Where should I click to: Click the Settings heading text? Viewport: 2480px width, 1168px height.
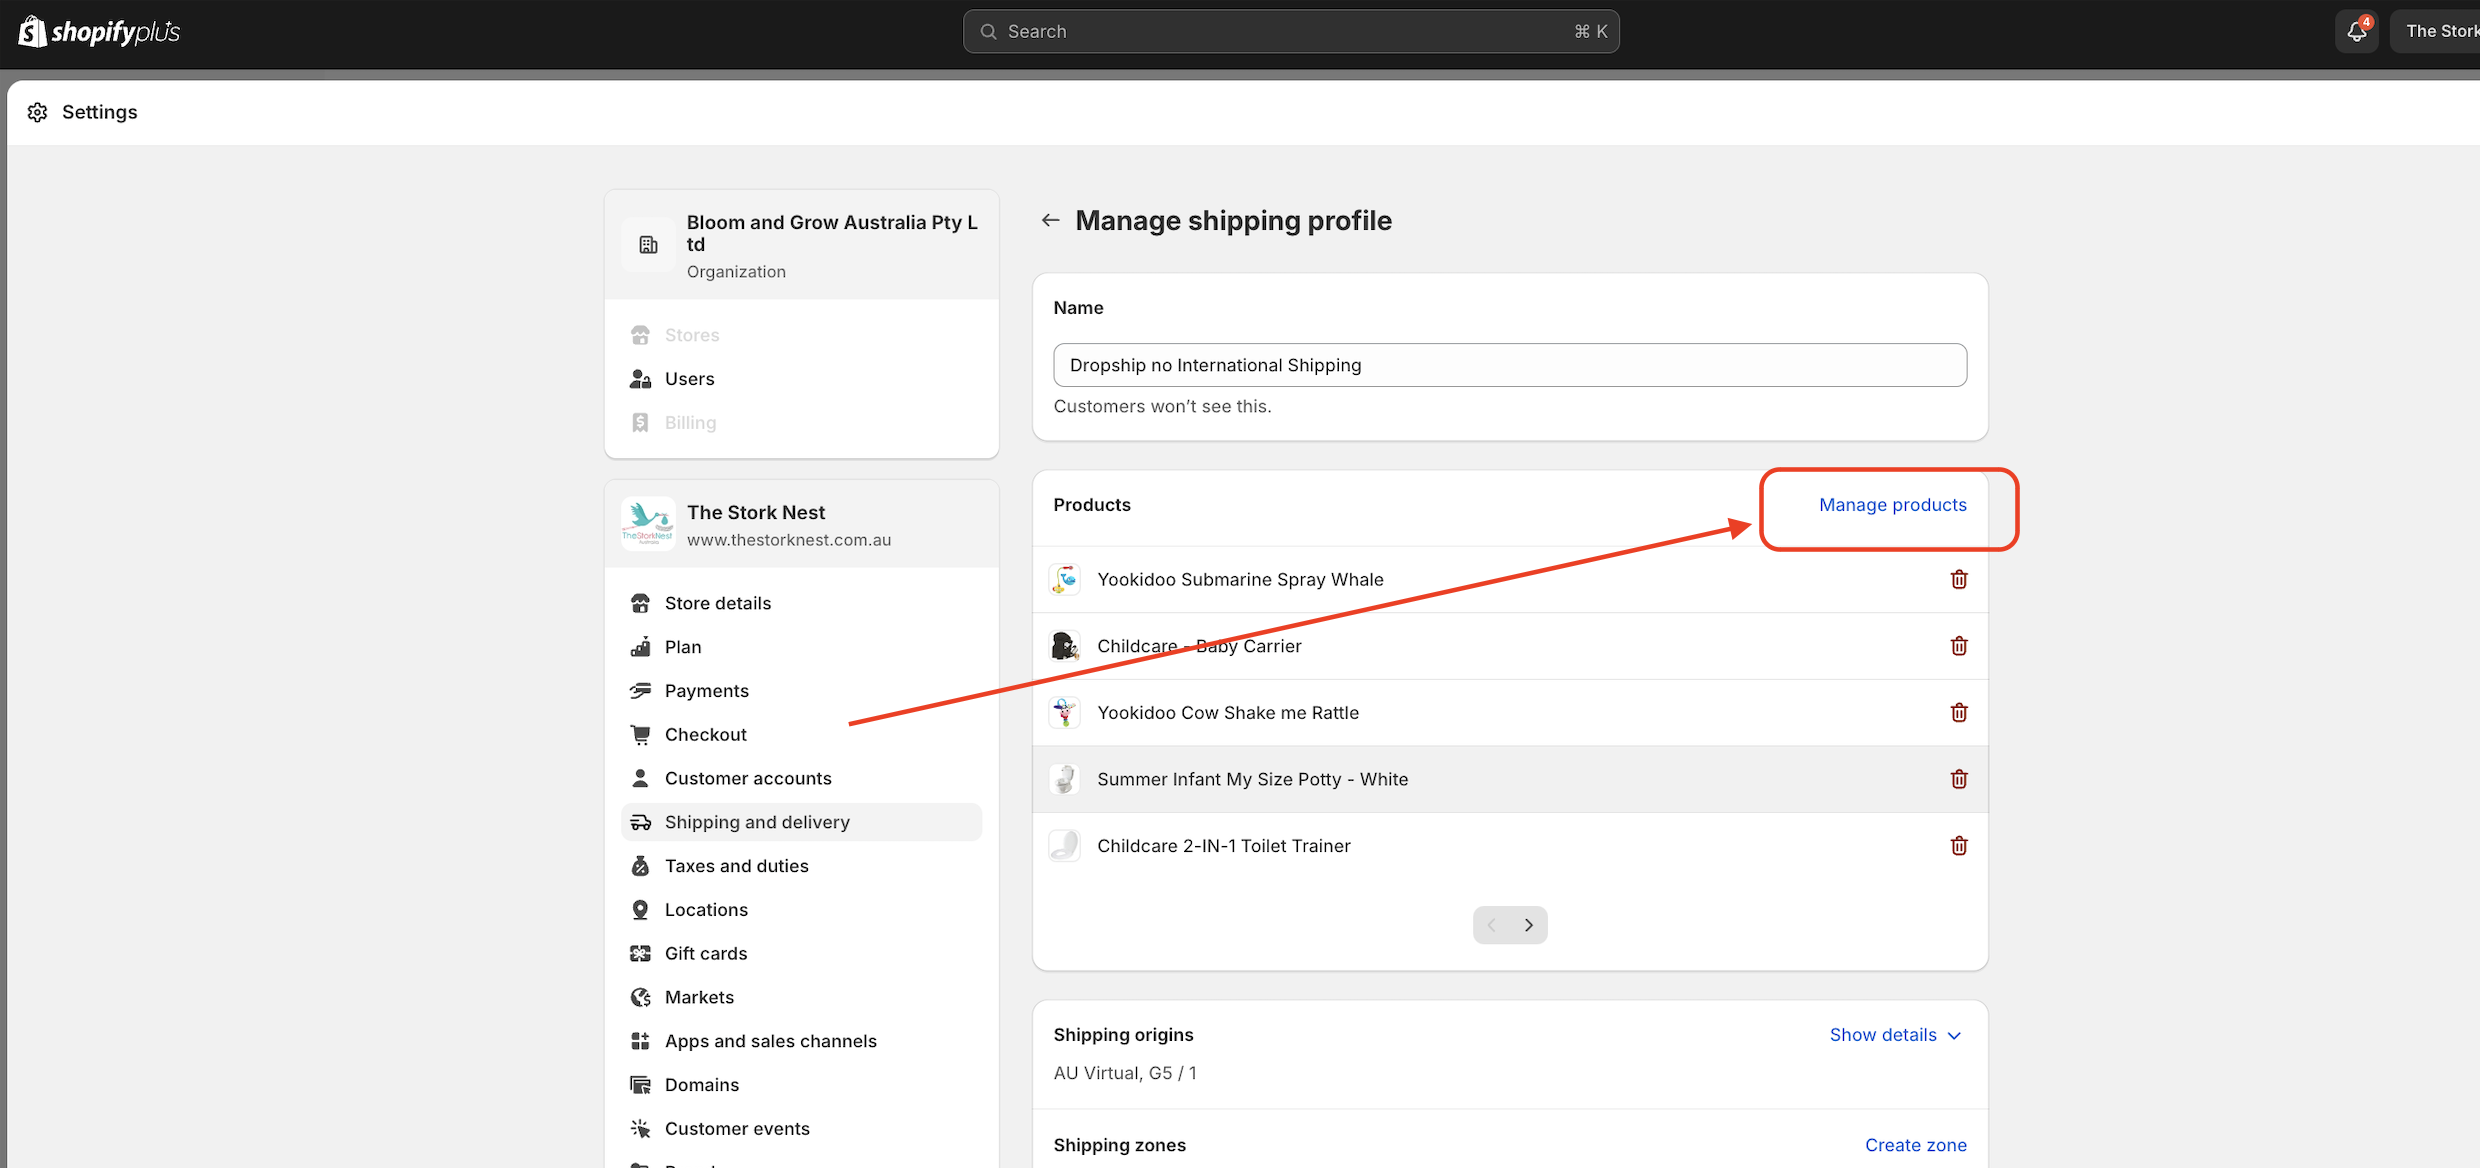click(100, 112)
